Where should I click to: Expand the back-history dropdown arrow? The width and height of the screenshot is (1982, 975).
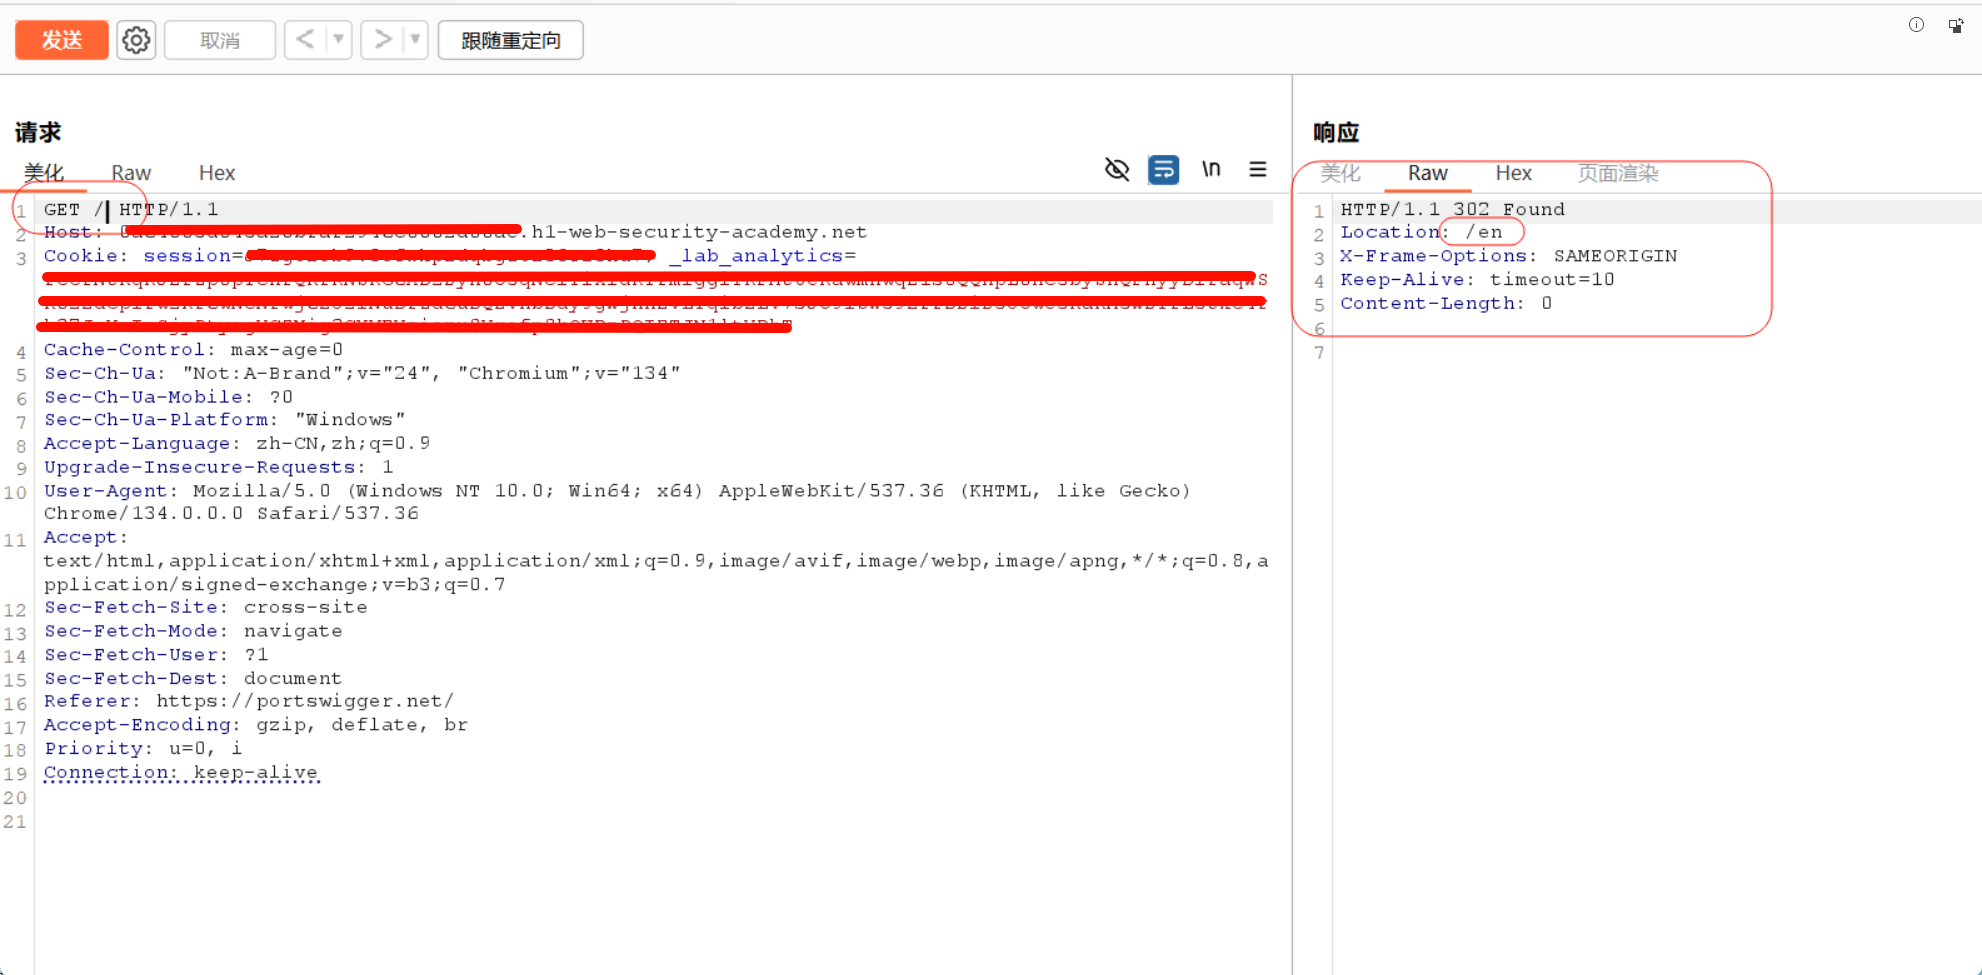coord(339,40)
